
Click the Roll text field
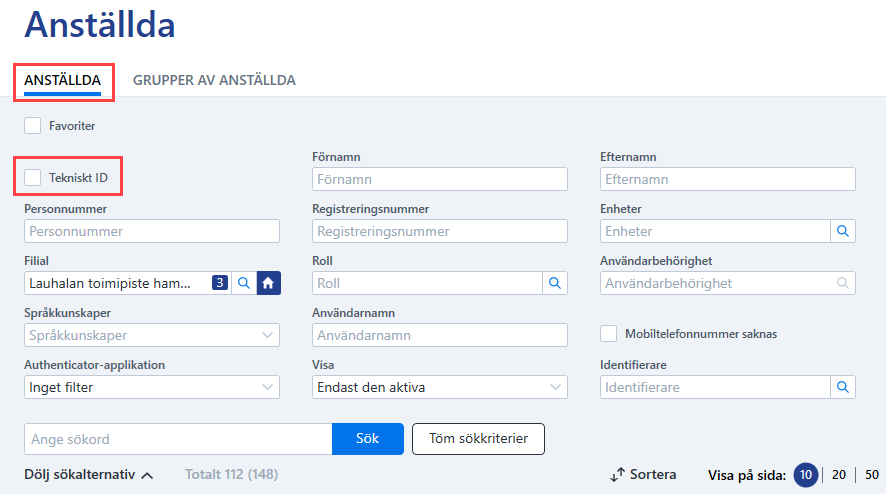click(427, 283)
